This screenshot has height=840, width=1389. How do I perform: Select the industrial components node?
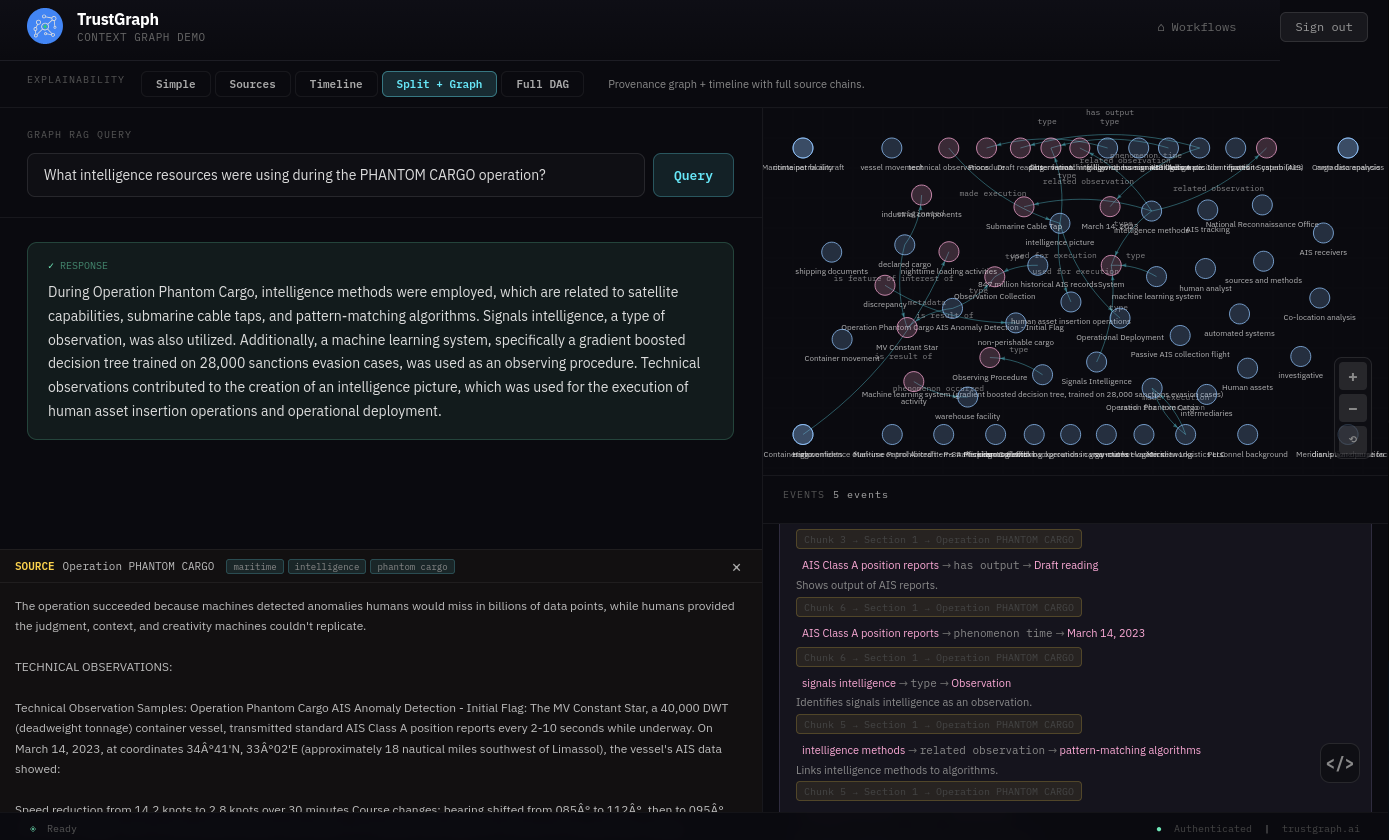[922, 195]
